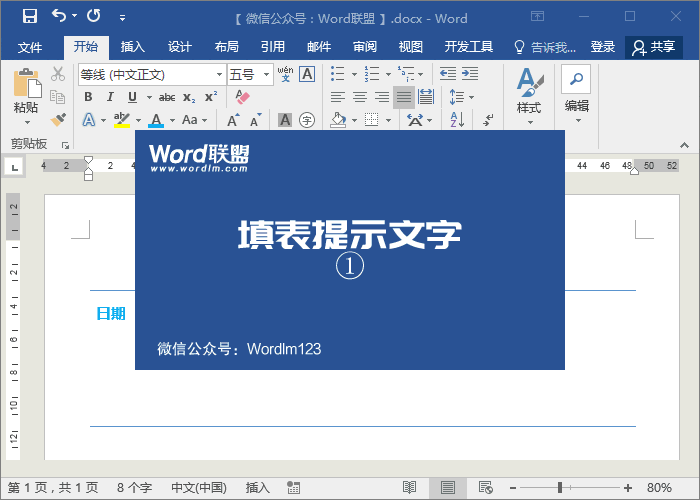Screen dimensions: 700x500
Task: Click the 告诉我 search box
Action: [x=545, y=47]
